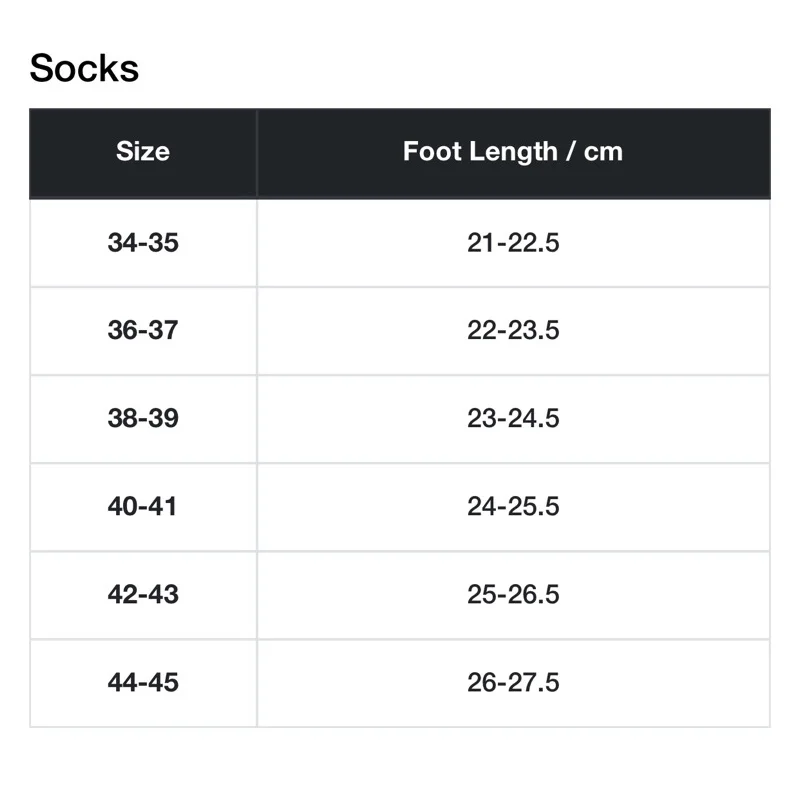
Task: Select the 38-39 size cell
Action: [x=143, y=418]
